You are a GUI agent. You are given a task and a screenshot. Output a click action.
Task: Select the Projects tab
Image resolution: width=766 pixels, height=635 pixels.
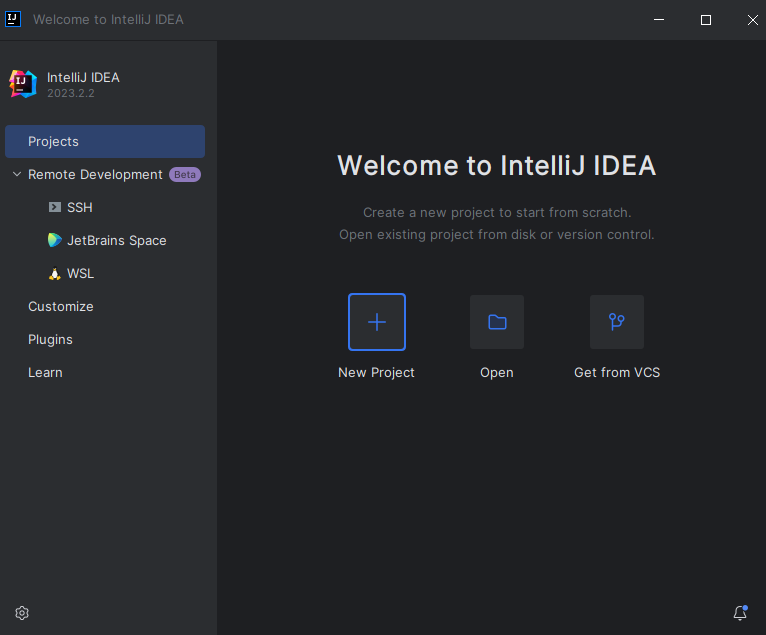point(105,141)
